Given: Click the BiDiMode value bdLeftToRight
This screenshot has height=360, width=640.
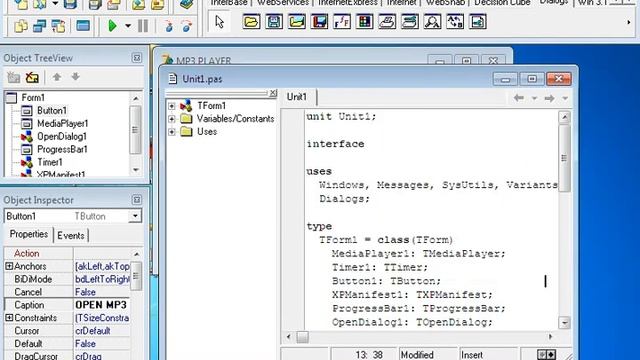Looking at the screenshot, I should (x=102, y=279).
